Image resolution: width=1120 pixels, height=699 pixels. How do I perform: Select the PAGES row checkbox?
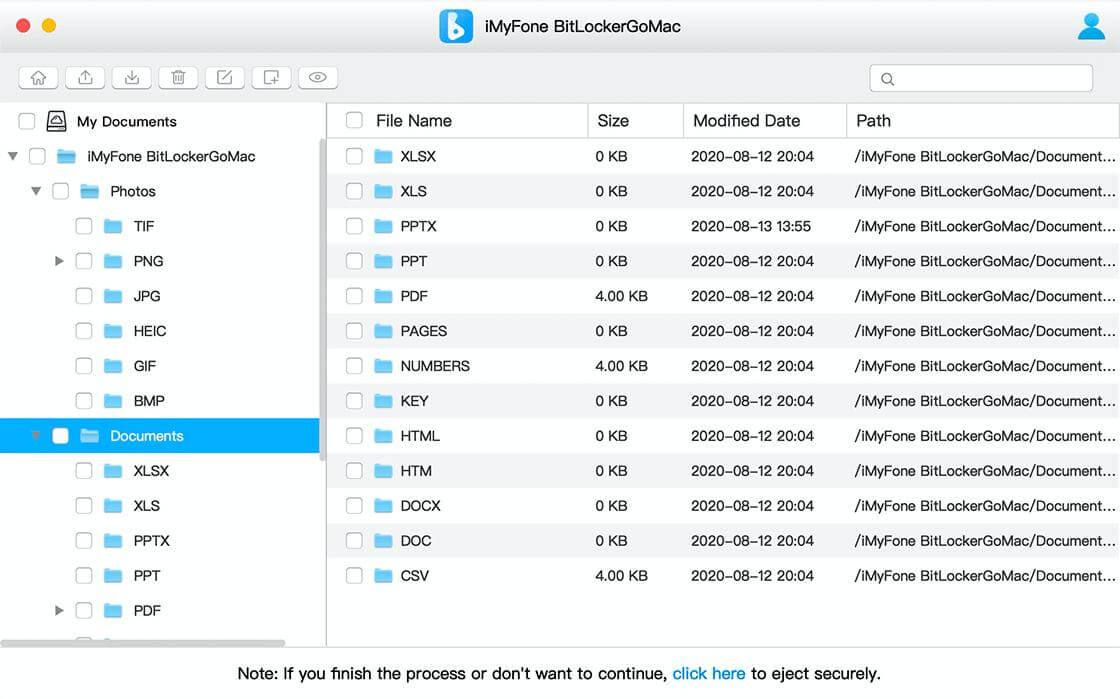[x=354, y=331]
